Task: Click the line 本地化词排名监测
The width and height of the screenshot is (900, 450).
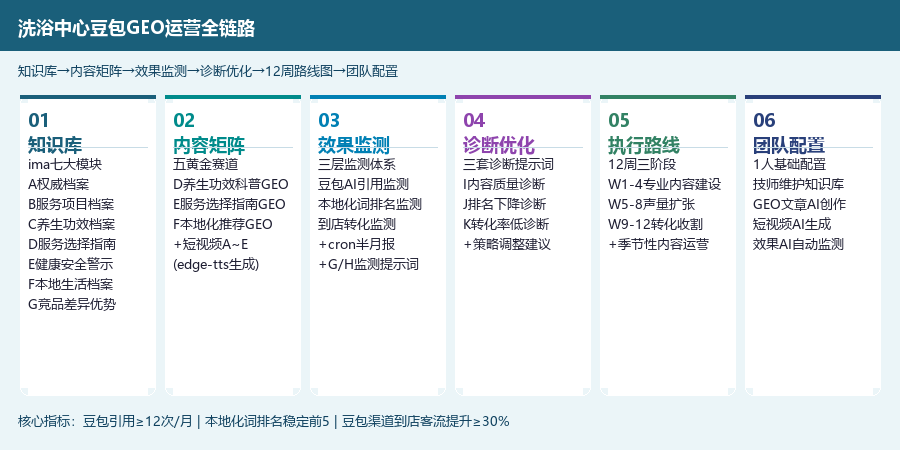Action: point(370,204)
